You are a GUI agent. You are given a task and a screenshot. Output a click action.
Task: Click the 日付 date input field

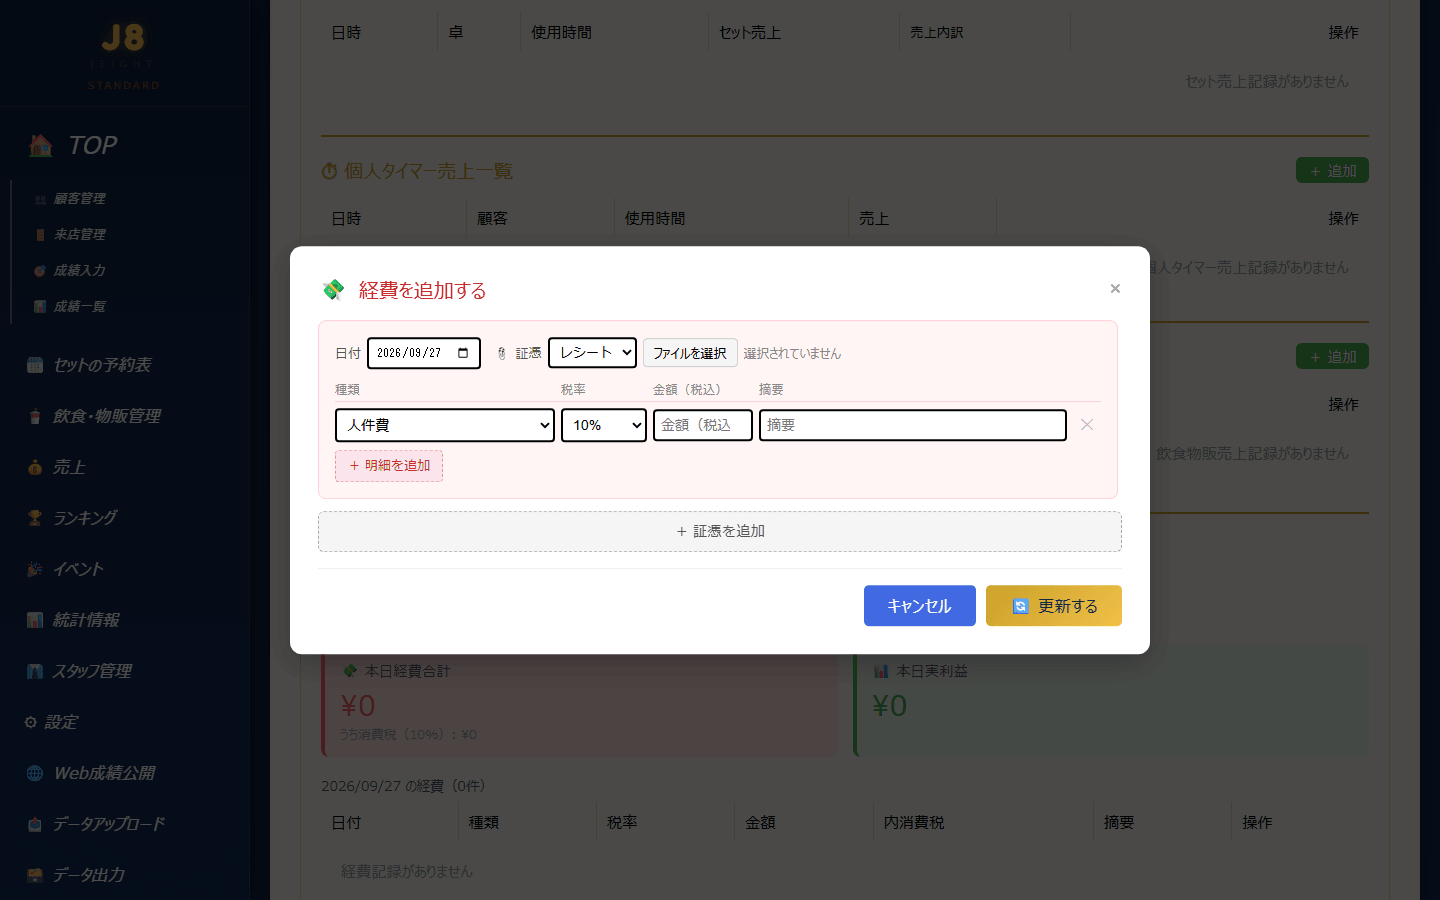click(x=424, y=353)
